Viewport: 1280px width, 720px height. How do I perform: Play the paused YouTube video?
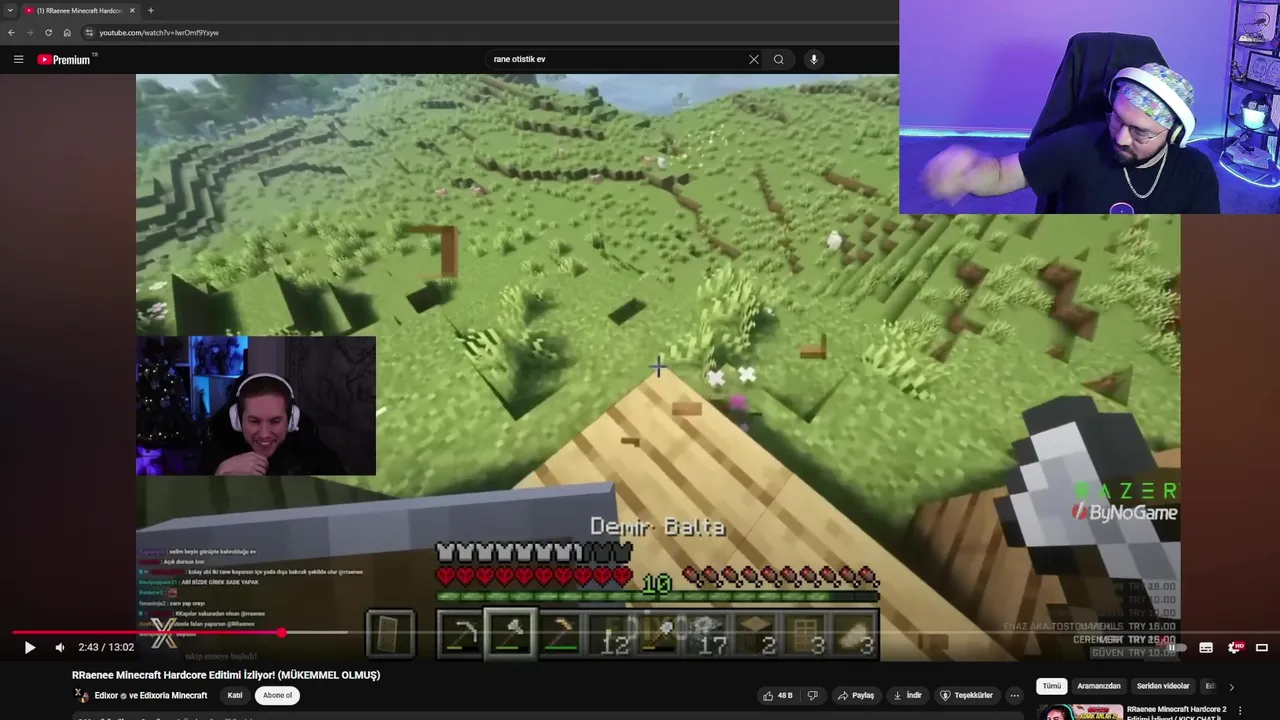(x=30, y=647)
